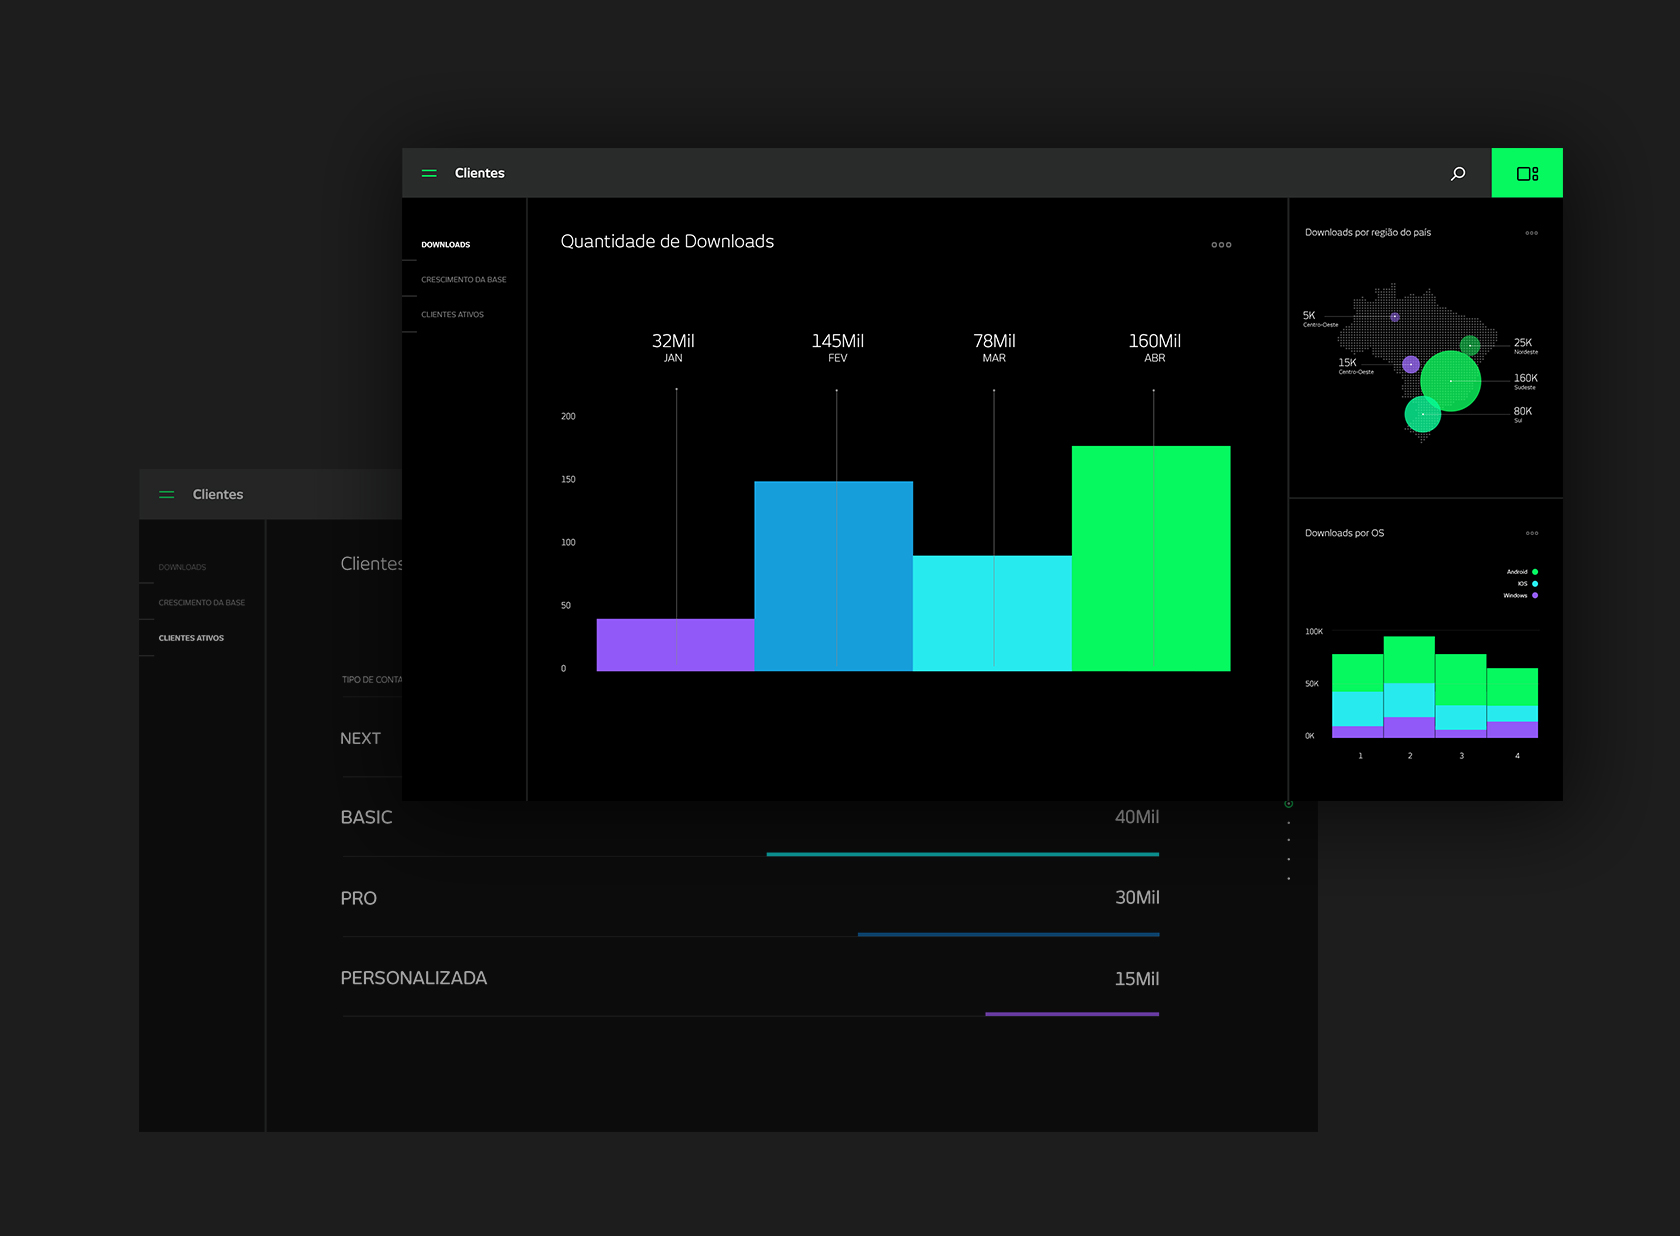Select CLIENTES ATIVOS in back window sidebar
The image size is (1680, 1236).
point(191,638)
